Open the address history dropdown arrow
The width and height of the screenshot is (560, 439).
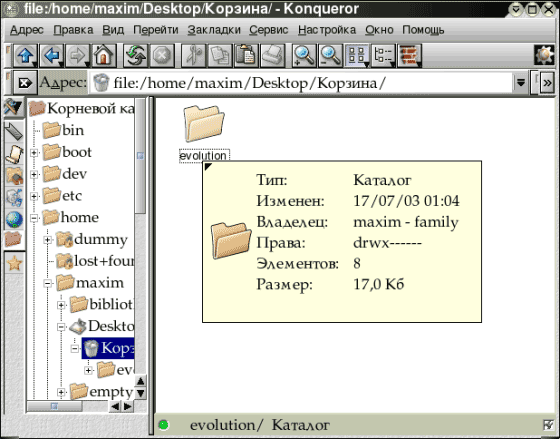[x=521, y=83]
